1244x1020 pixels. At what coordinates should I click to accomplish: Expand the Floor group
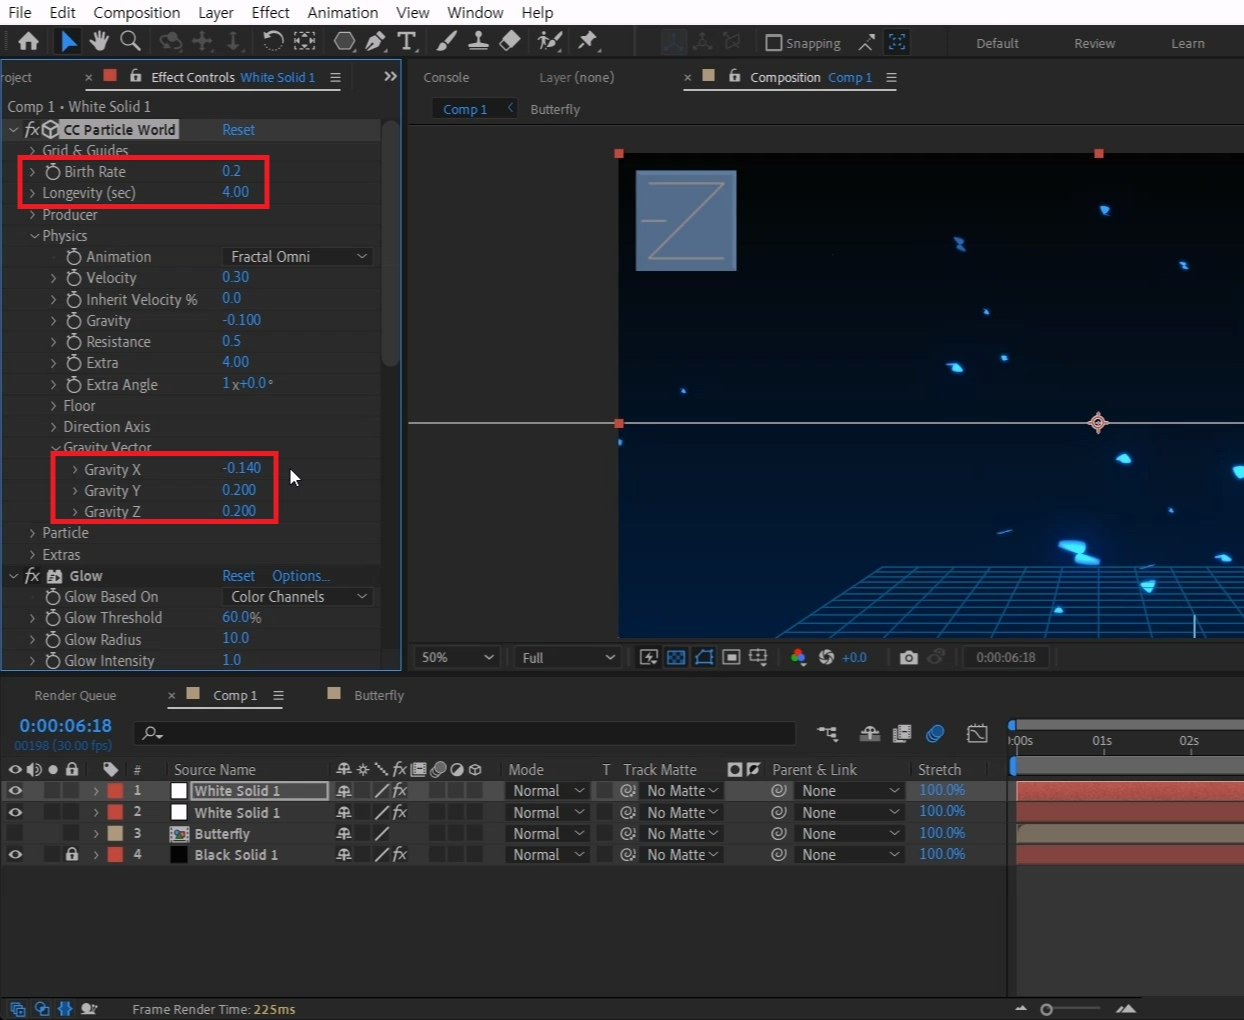click(x=54, y=406)
